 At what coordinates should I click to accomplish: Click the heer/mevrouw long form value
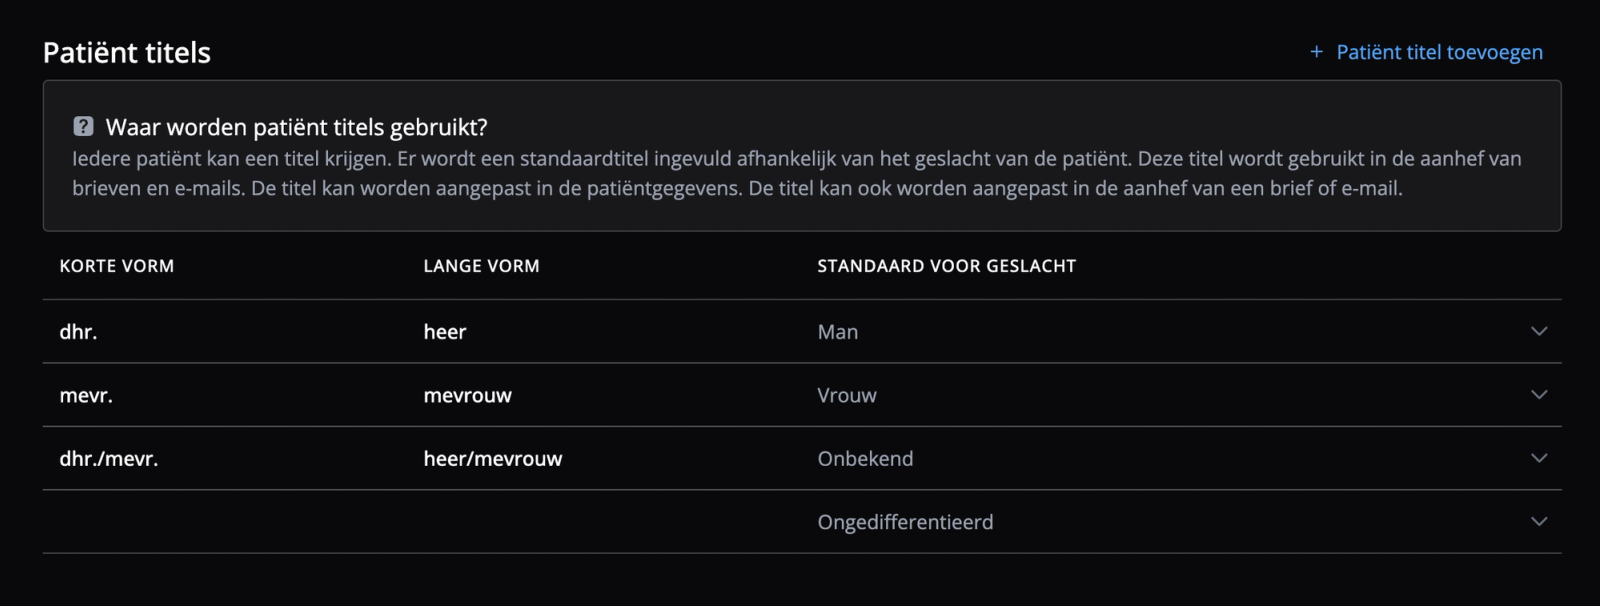click(493, 458)
